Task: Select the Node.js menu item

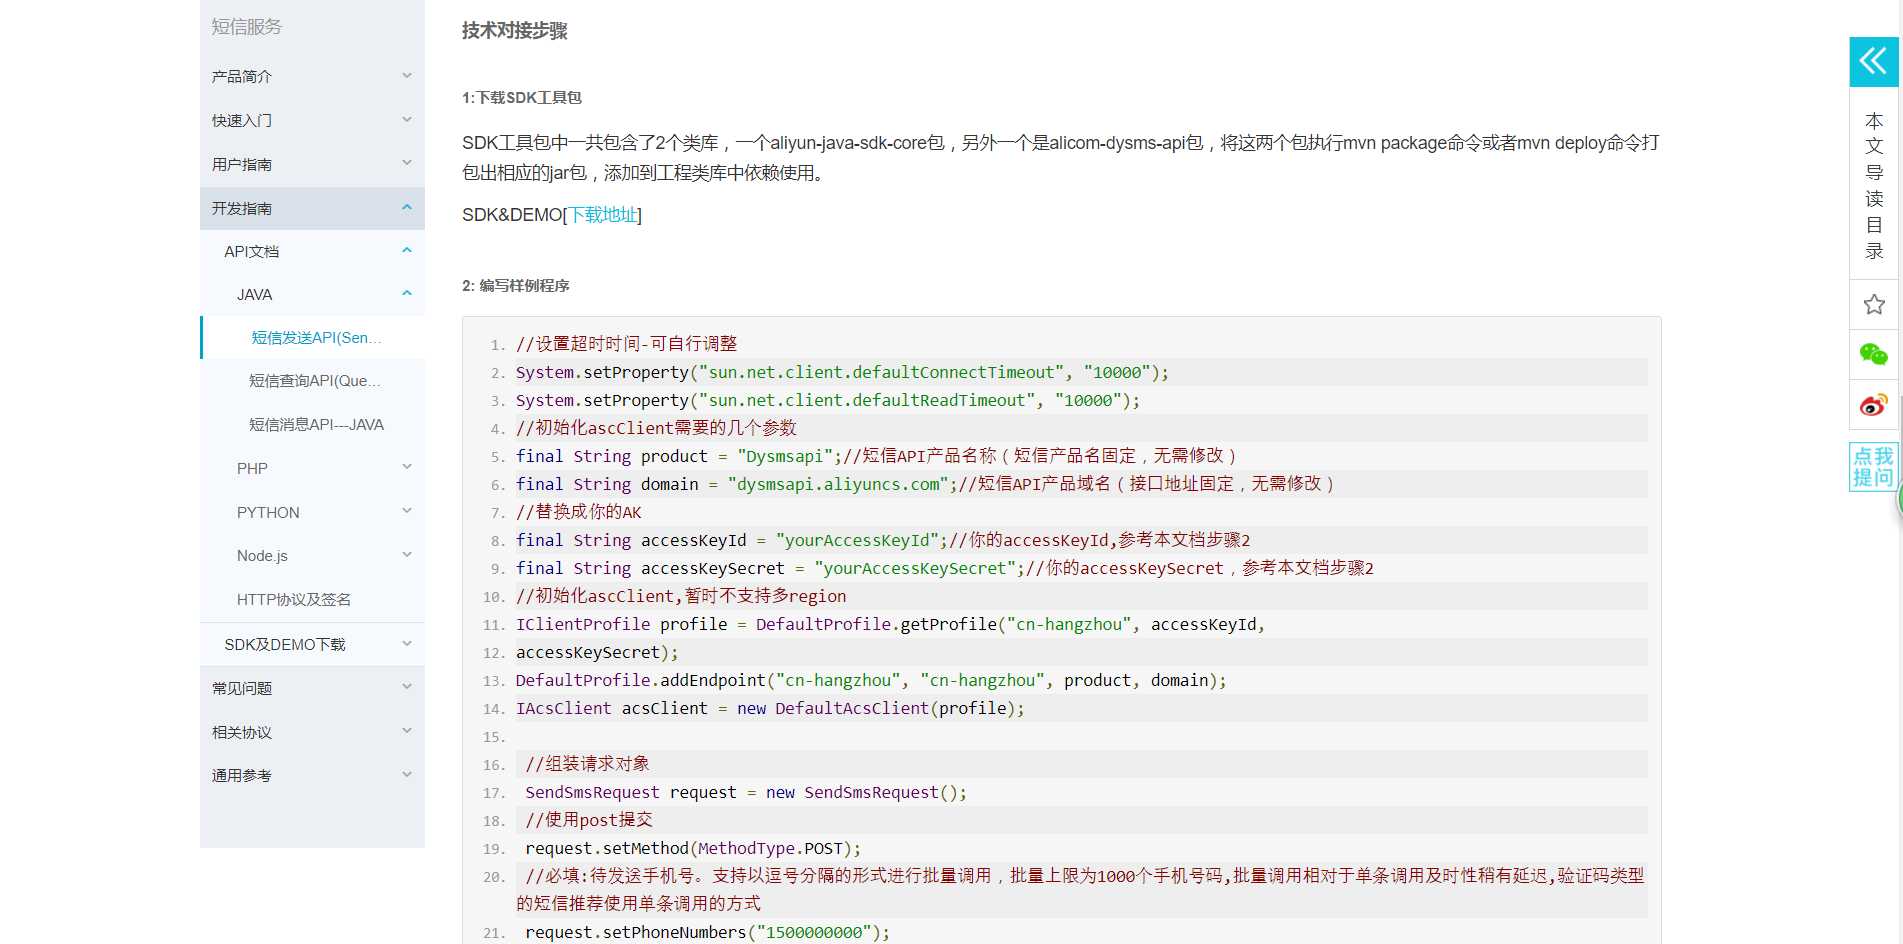Action: pyautogui.click(x=262, y=555)
